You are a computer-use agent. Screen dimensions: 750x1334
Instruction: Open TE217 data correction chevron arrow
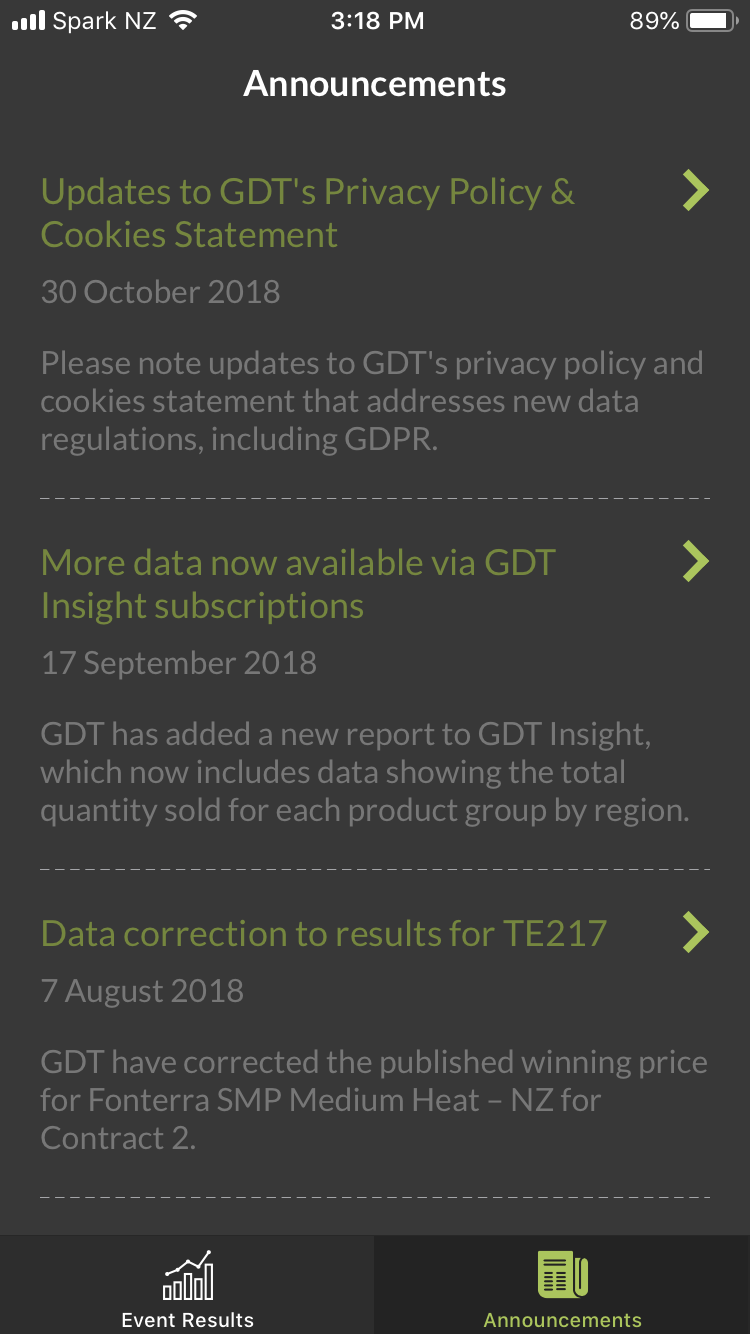pos(696,932)
